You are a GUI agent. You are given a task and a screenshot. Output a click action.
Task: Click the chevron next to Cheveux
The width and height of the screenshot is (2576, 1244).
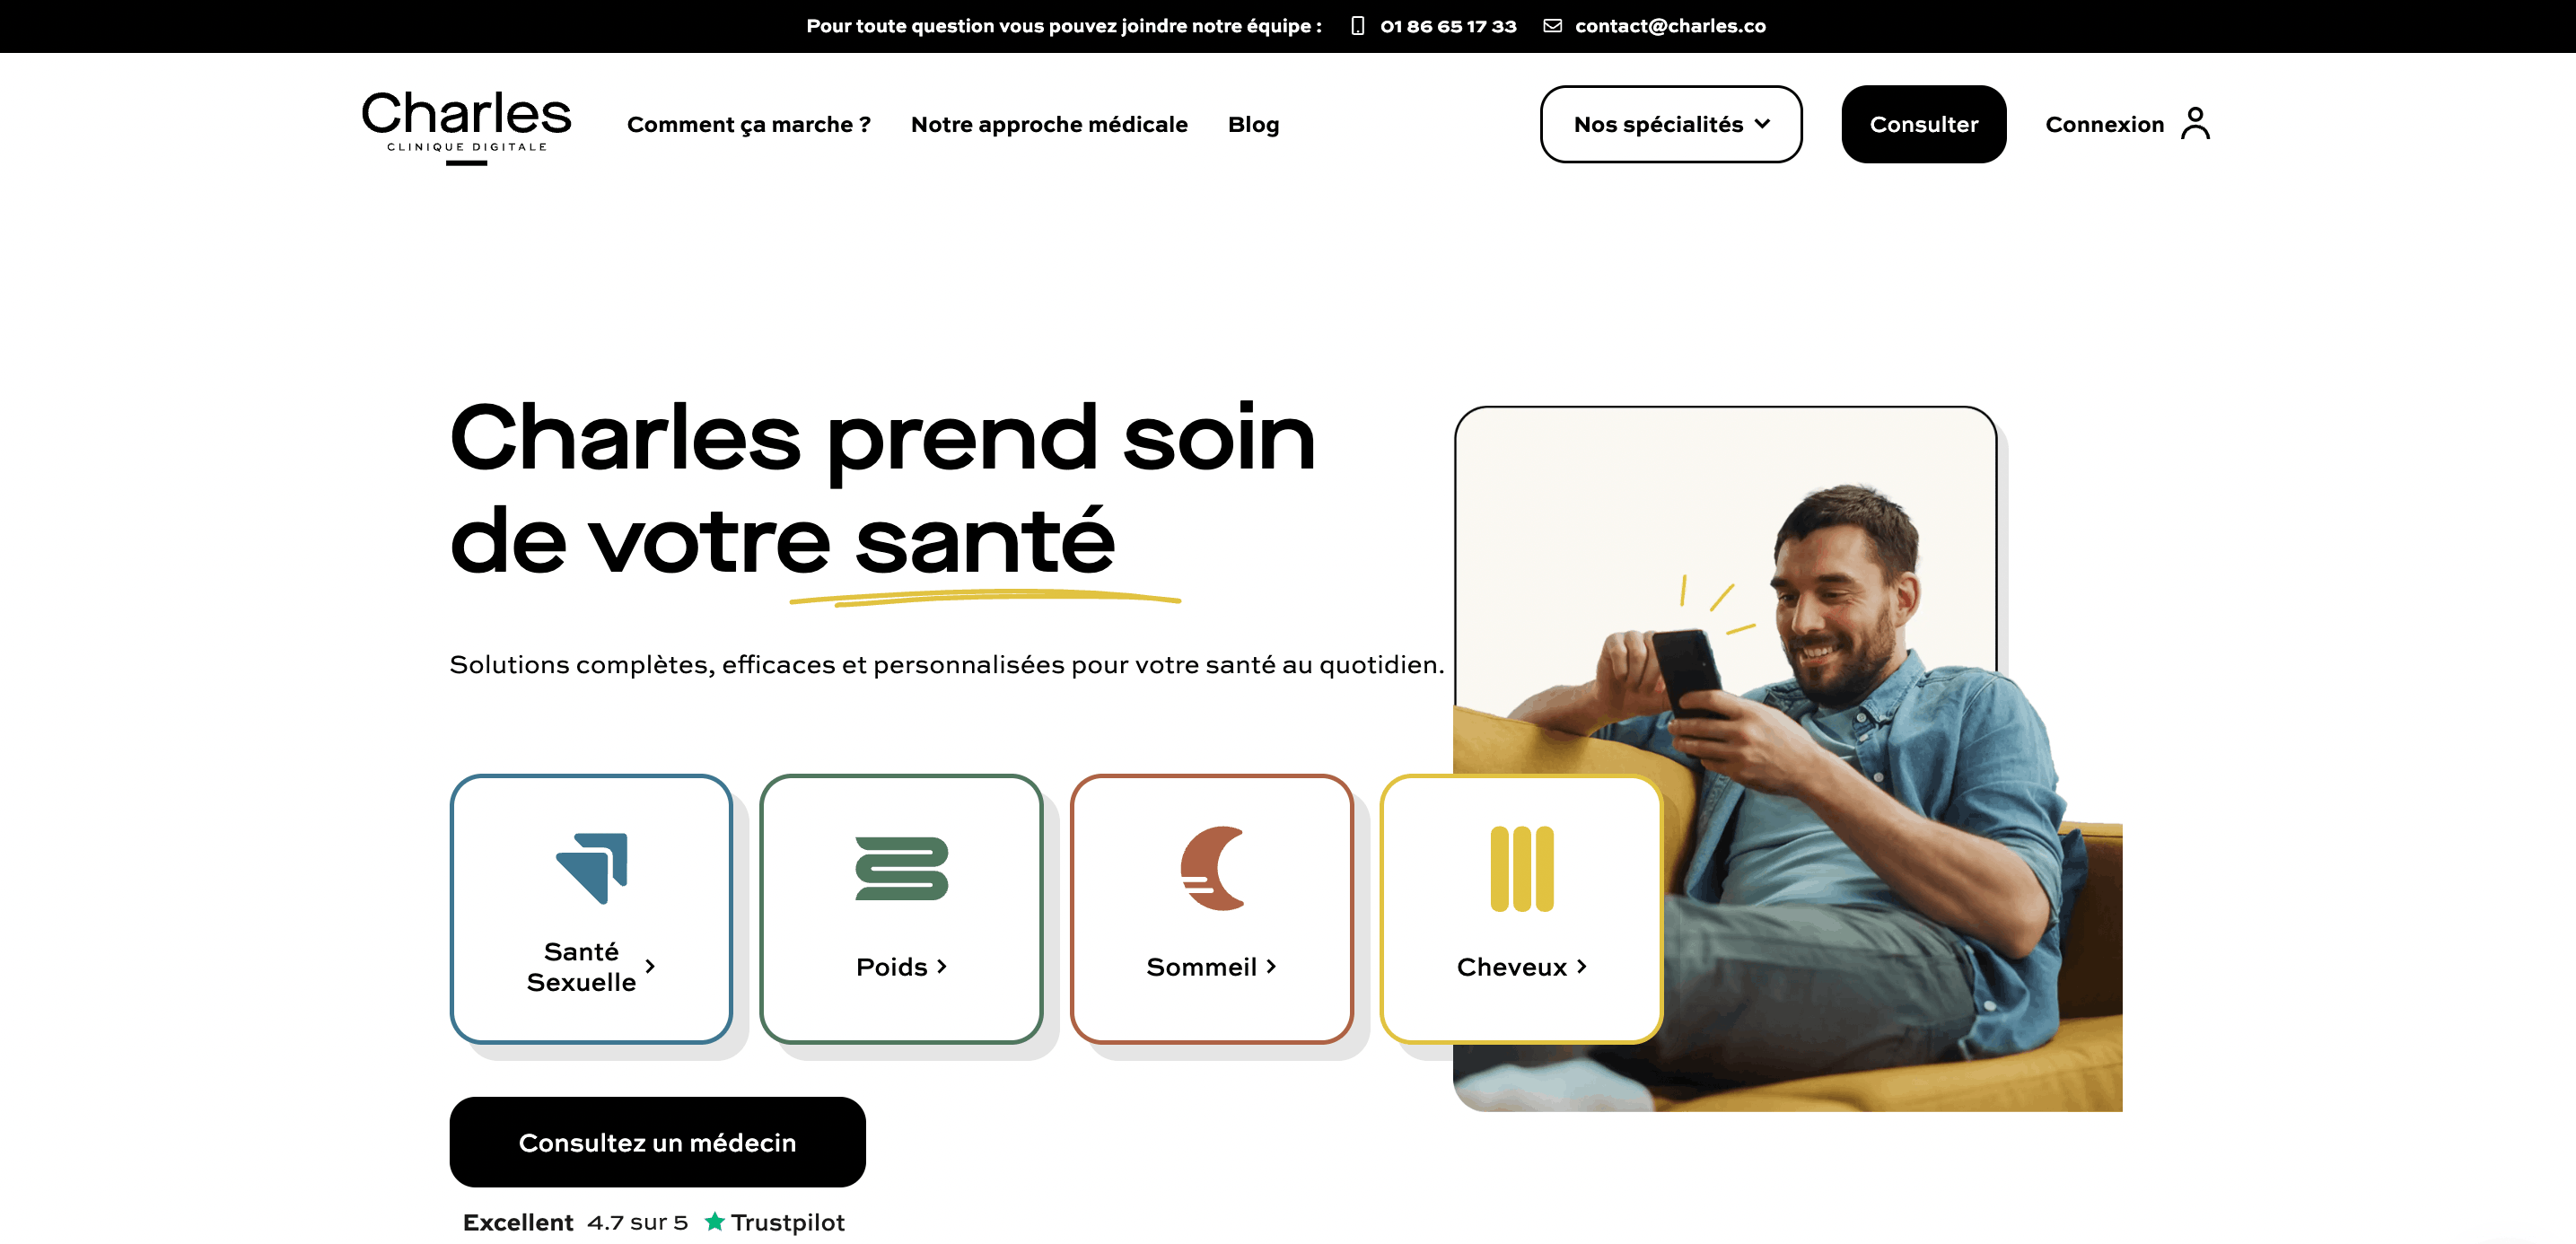pos(1582,966)
